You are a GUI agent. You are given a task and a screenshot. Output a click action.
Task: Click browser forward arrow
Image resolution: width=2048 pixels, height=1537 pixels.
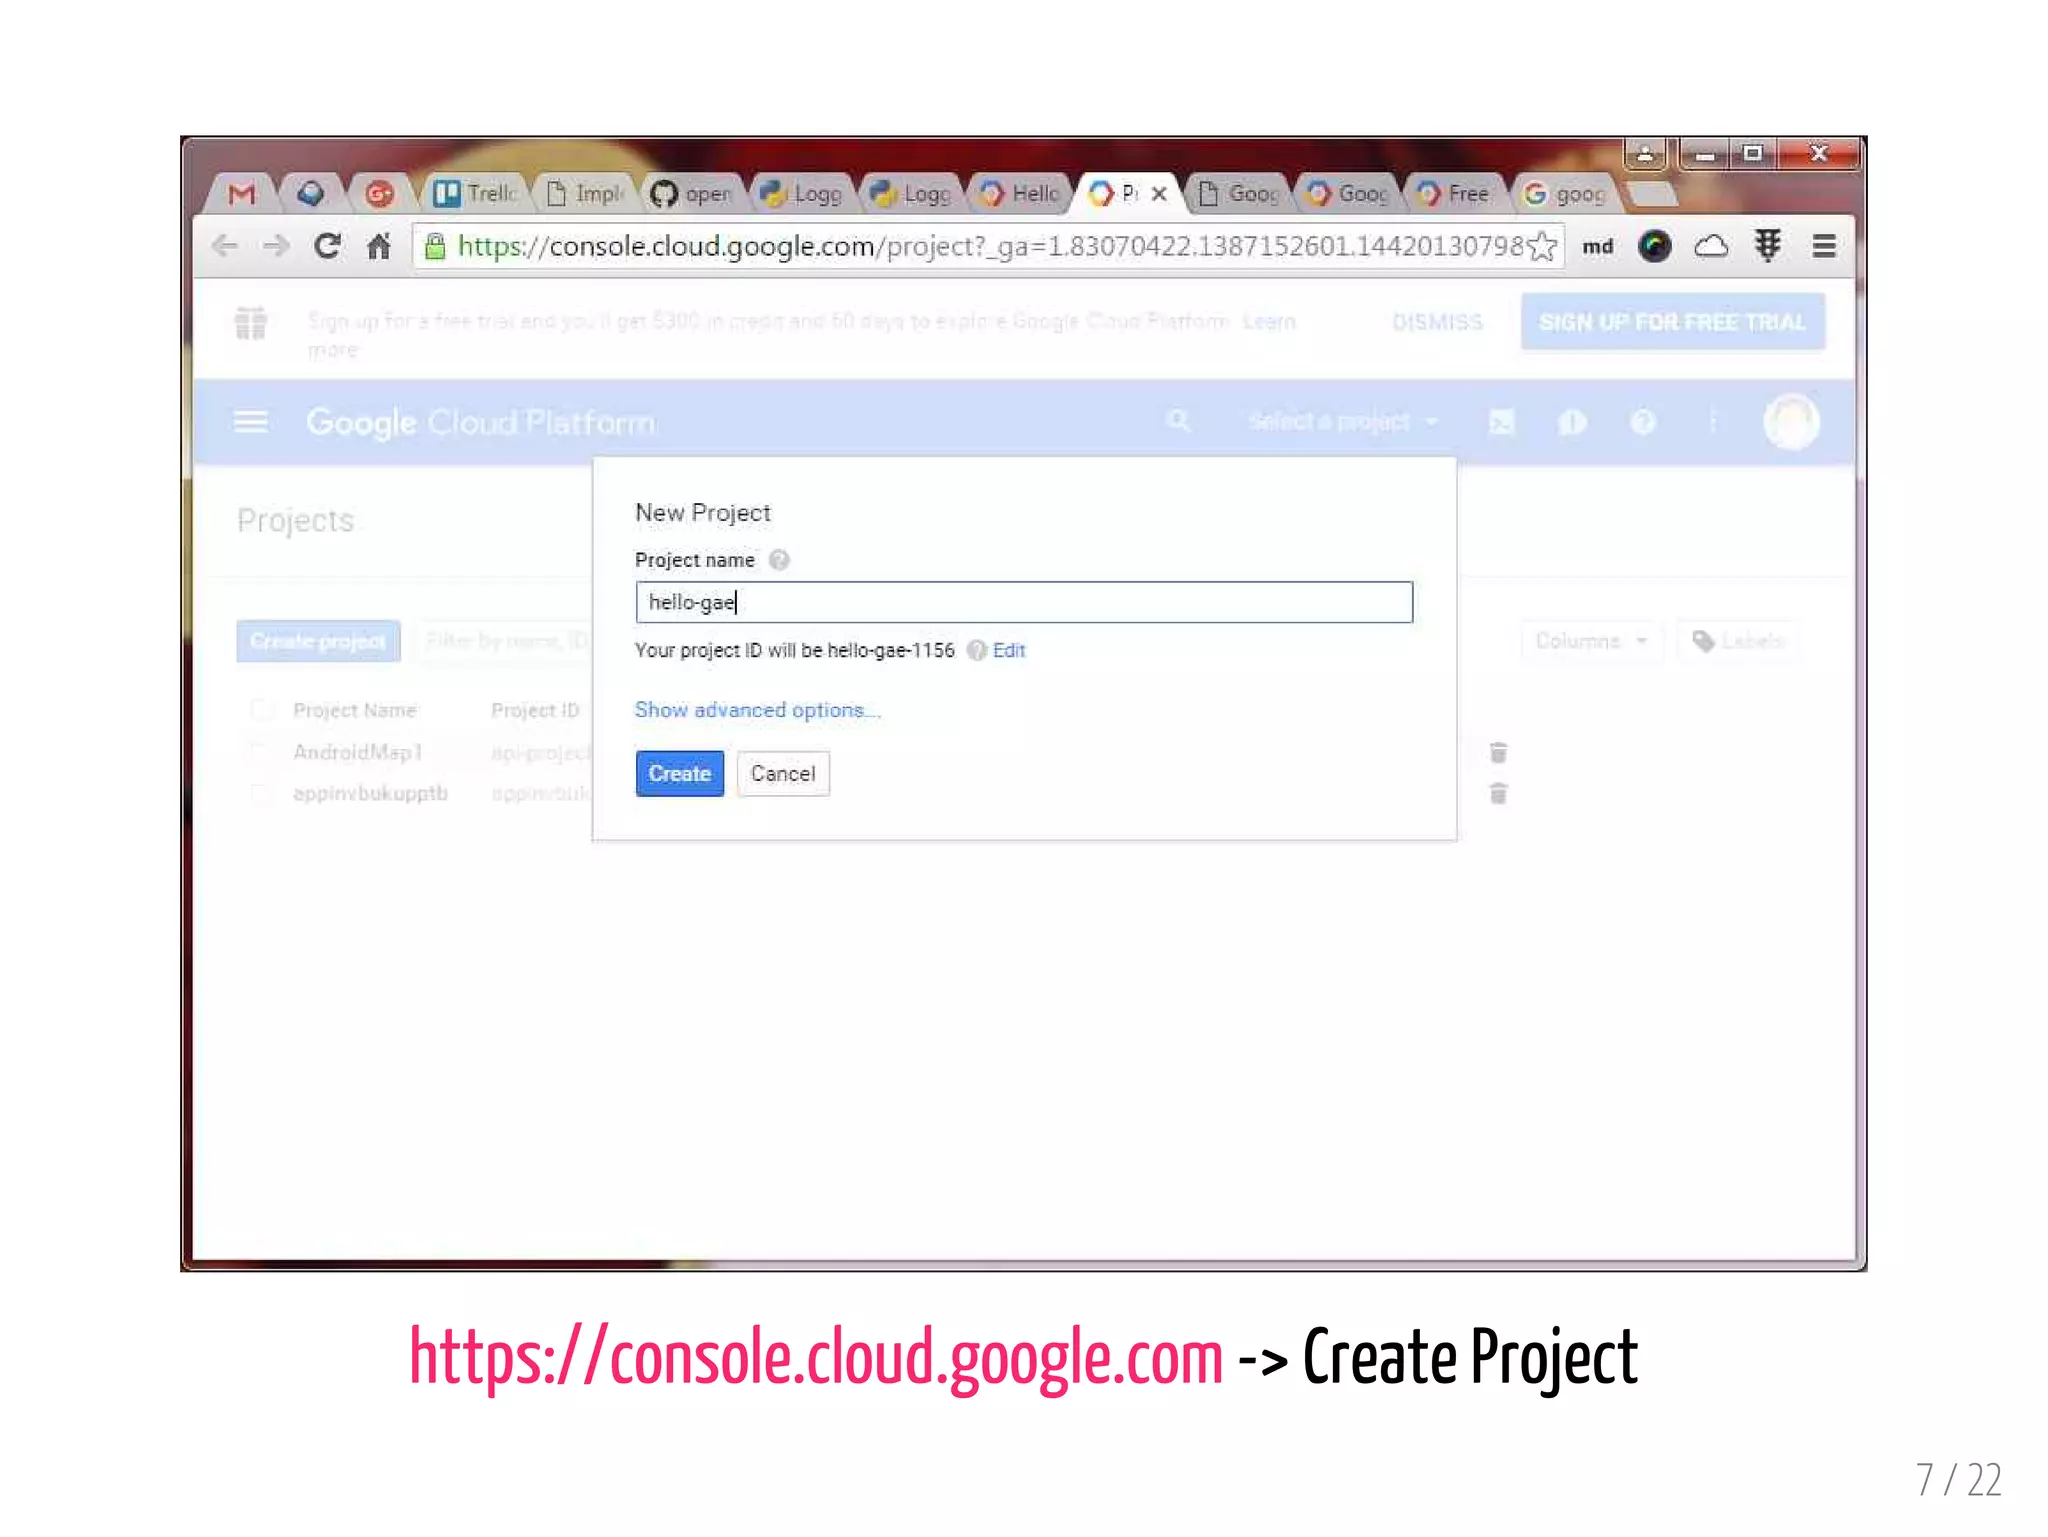pos(276,246)
